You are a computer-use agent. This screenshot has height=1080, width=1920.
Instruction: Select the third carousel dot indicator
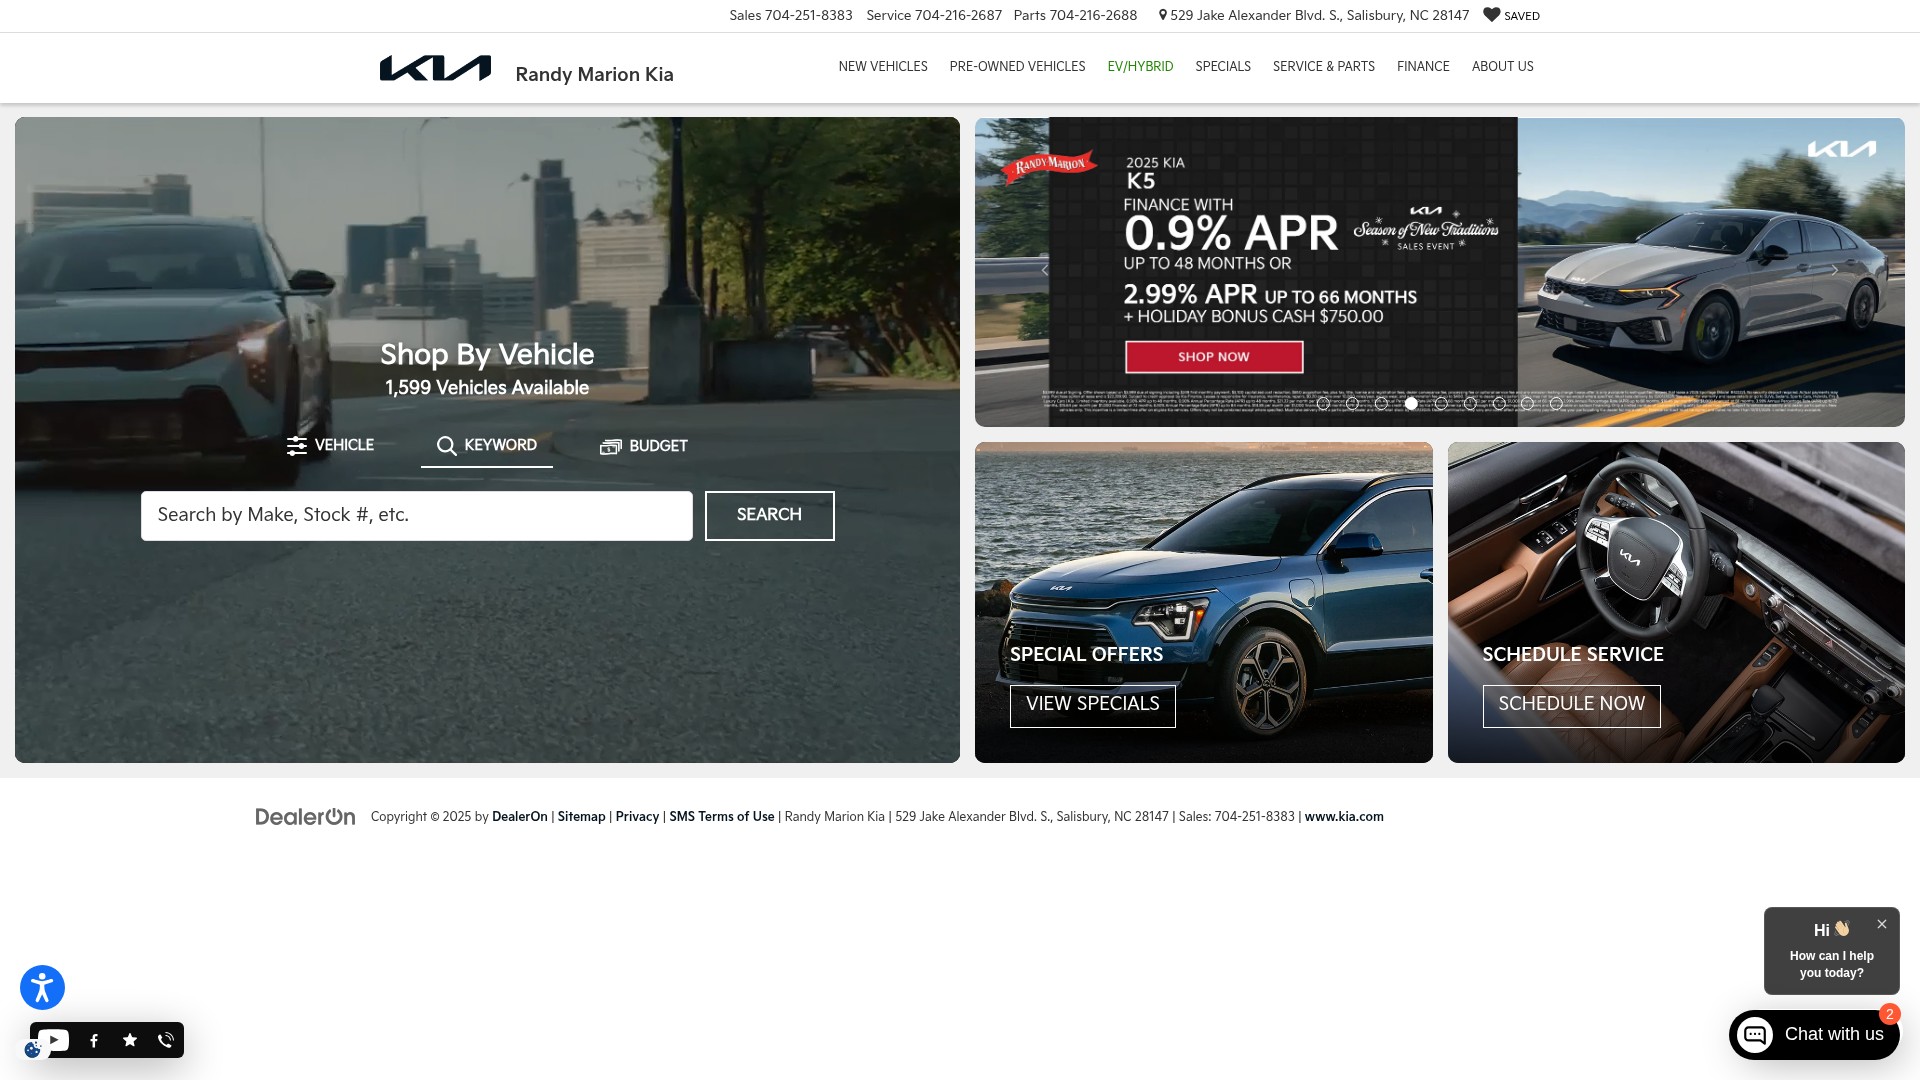tap(1381, 404)
